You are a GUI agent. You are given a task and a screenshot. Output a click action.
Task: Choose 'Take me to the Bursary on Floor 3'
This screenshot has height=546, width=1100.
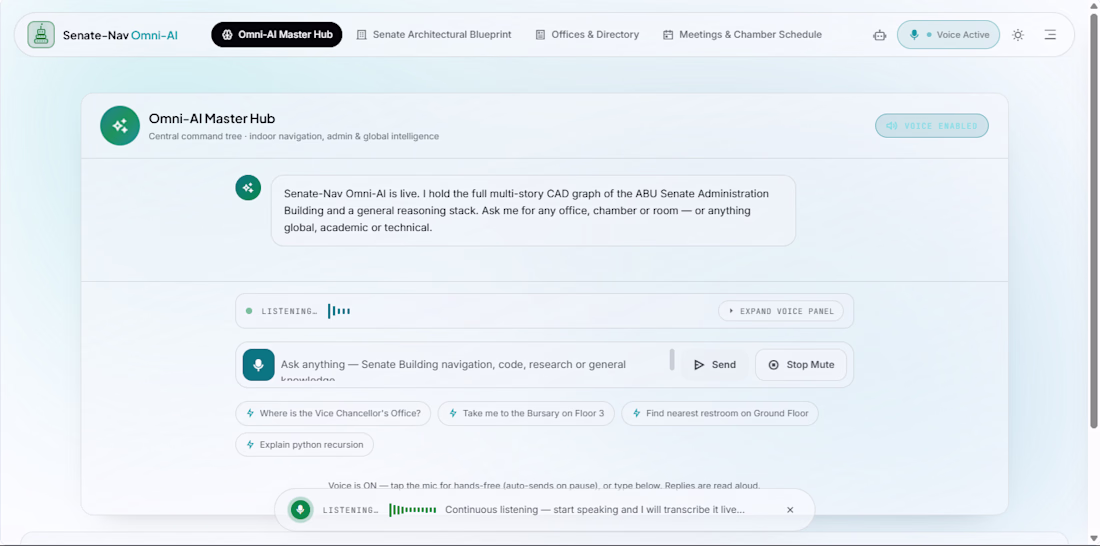tap(526, 413)
